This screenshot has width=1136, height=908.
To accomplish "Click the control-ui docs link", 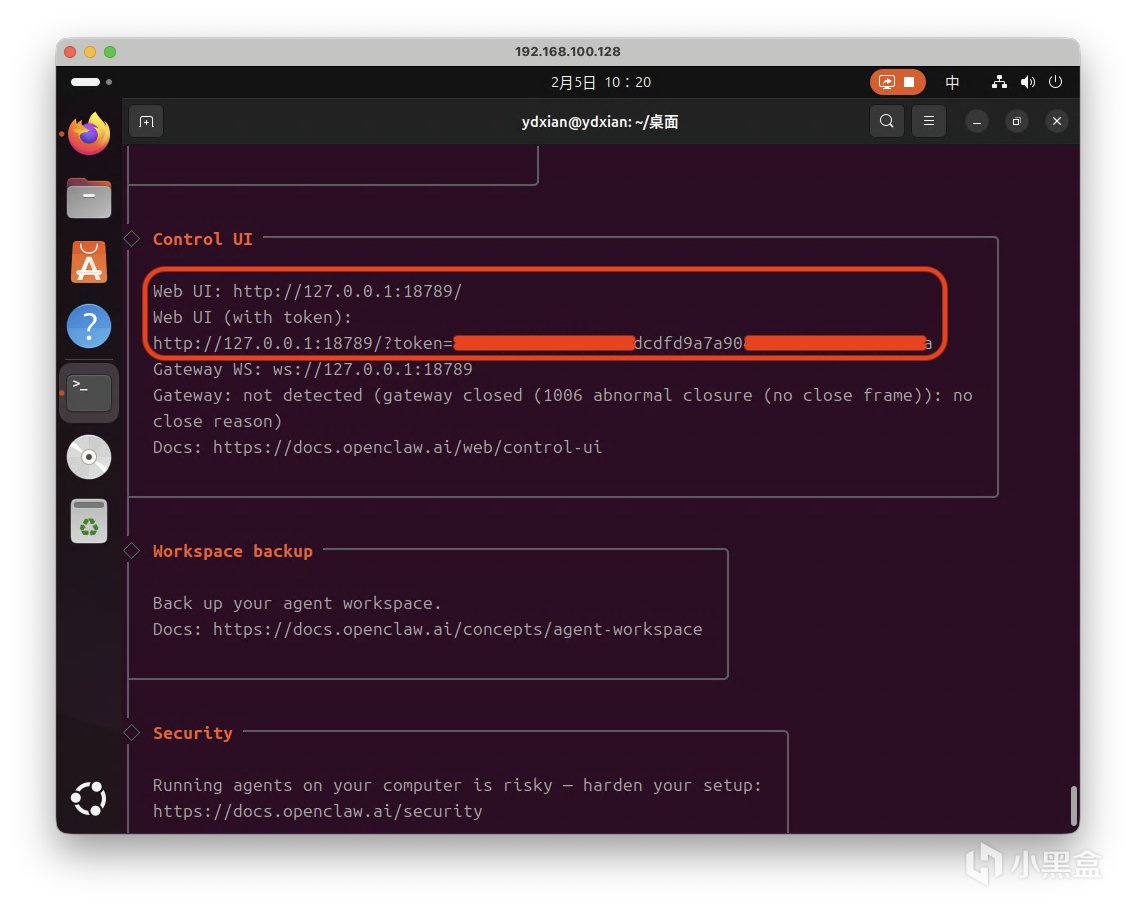I will pyautogui.click(x=407, y=447).
